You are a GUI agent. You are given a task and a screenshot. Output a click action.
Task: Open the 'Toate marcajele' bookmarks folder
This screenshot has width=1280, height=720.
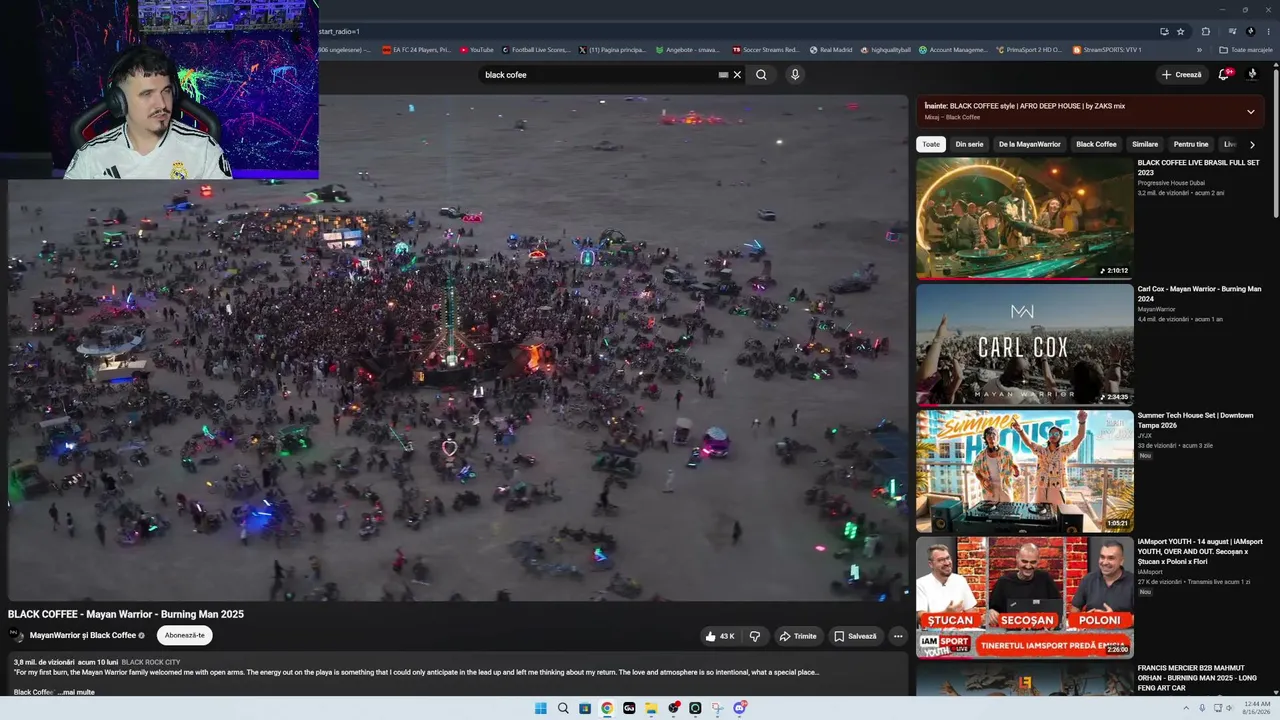point(1245,50)
